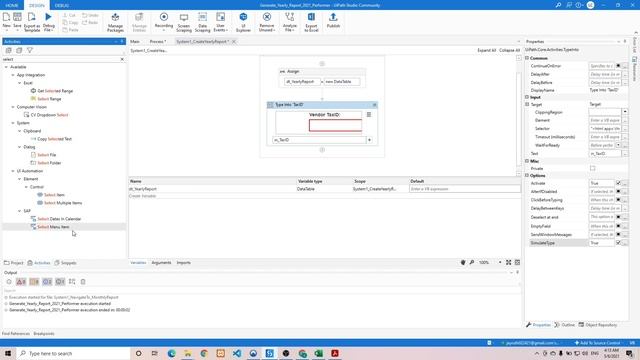640x360 pixels.
Task: Click Analyze File in the ribbon
Action: (290, 22)
